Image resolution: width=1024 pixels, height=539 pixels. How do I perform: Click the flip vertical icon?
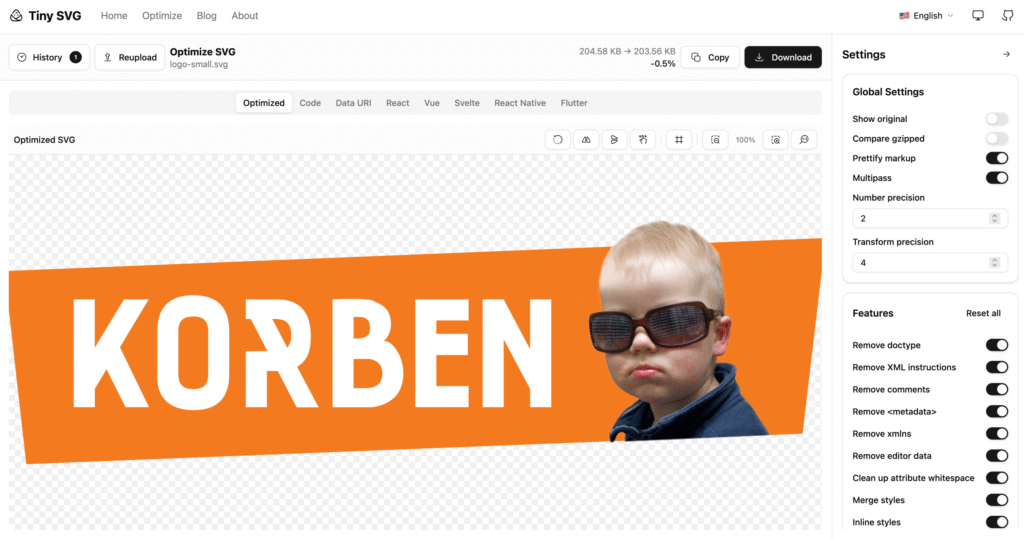(615, 140)
